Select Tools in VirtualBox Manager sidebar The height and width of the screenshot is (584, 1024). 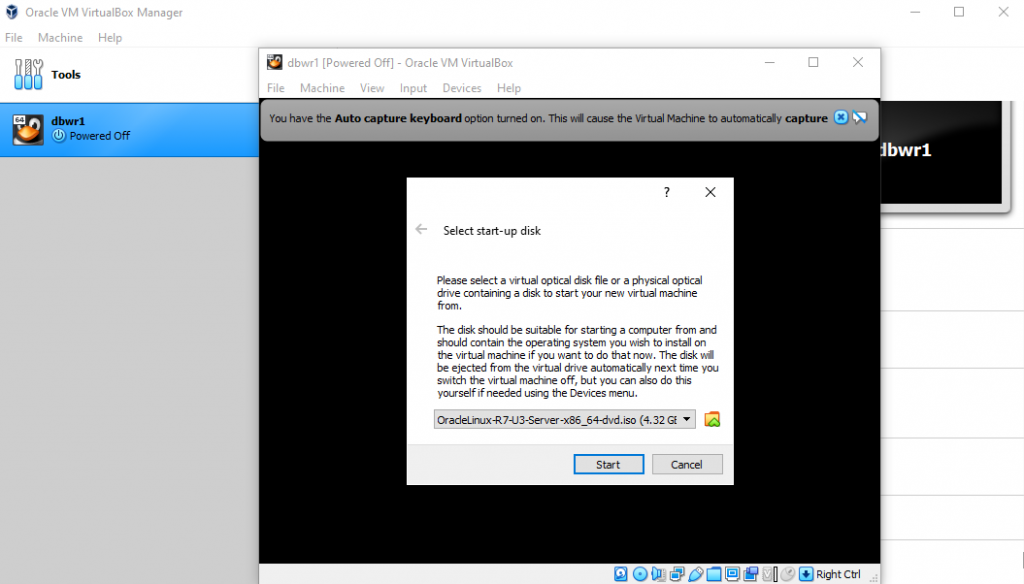66,75
